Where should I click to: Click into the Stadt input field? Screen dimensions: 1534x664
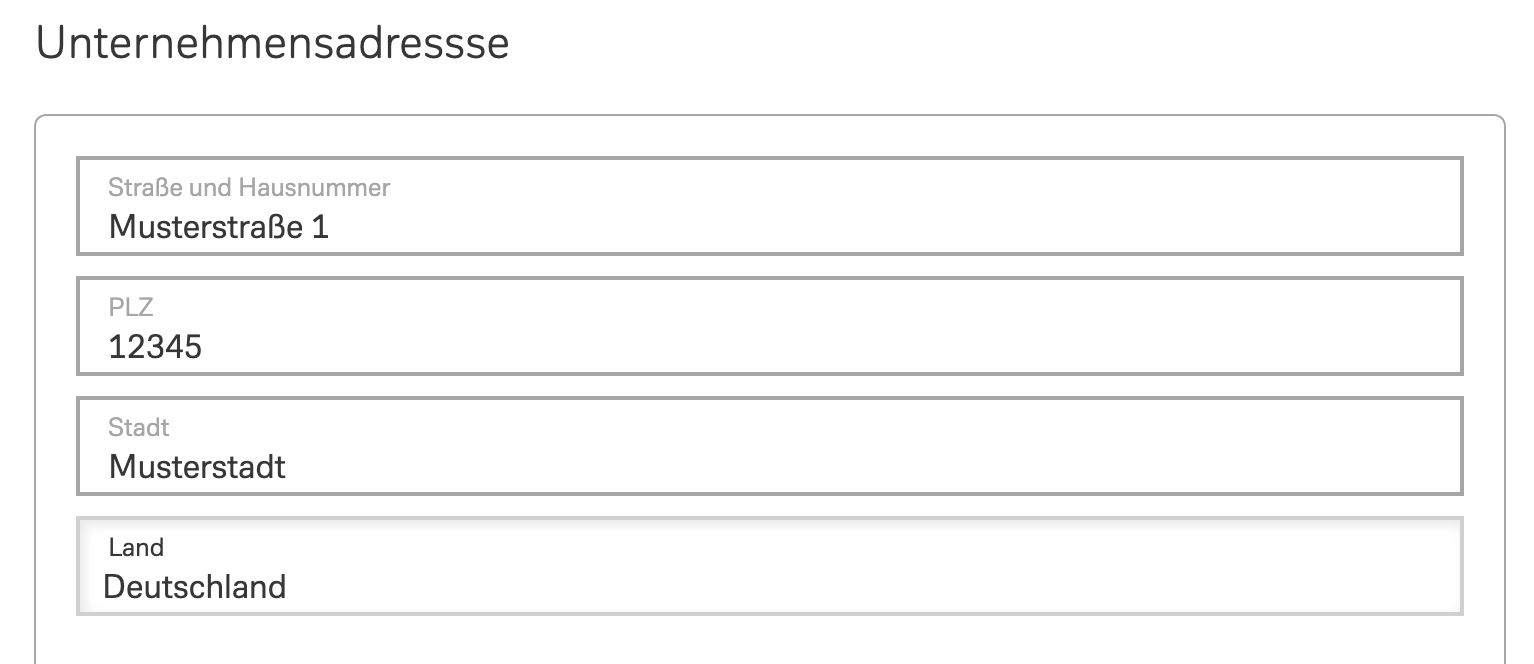click(769, 446)
